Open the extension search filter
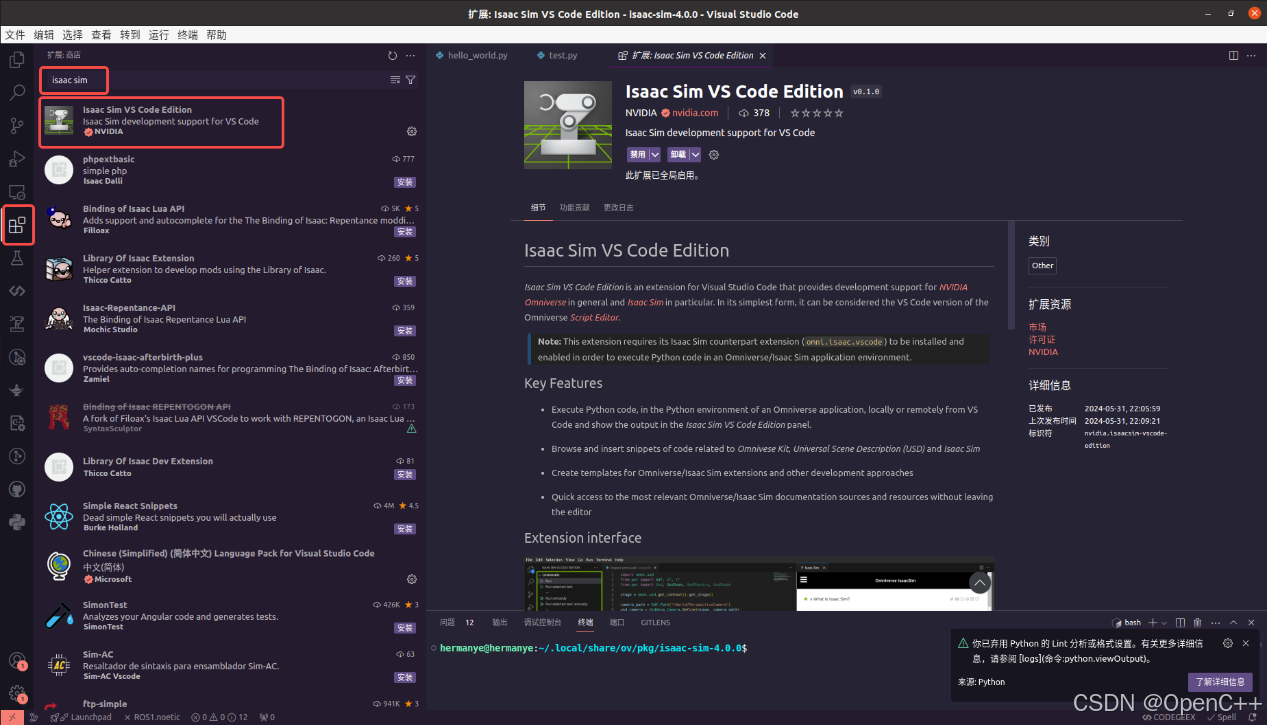 tap(410, 80)
